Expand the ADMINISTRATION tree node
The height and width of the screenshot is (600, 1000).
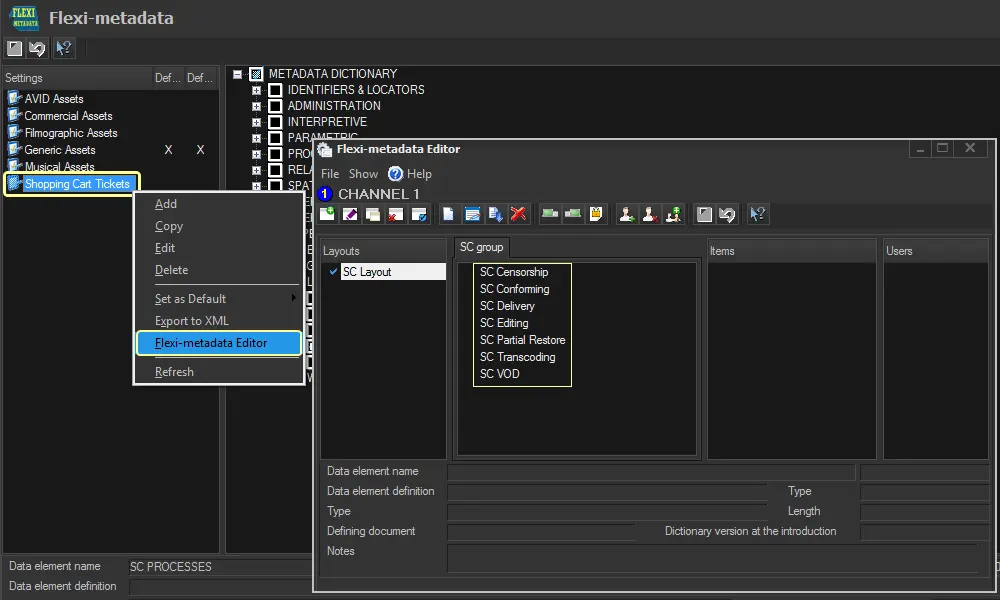tap(256, 106)
